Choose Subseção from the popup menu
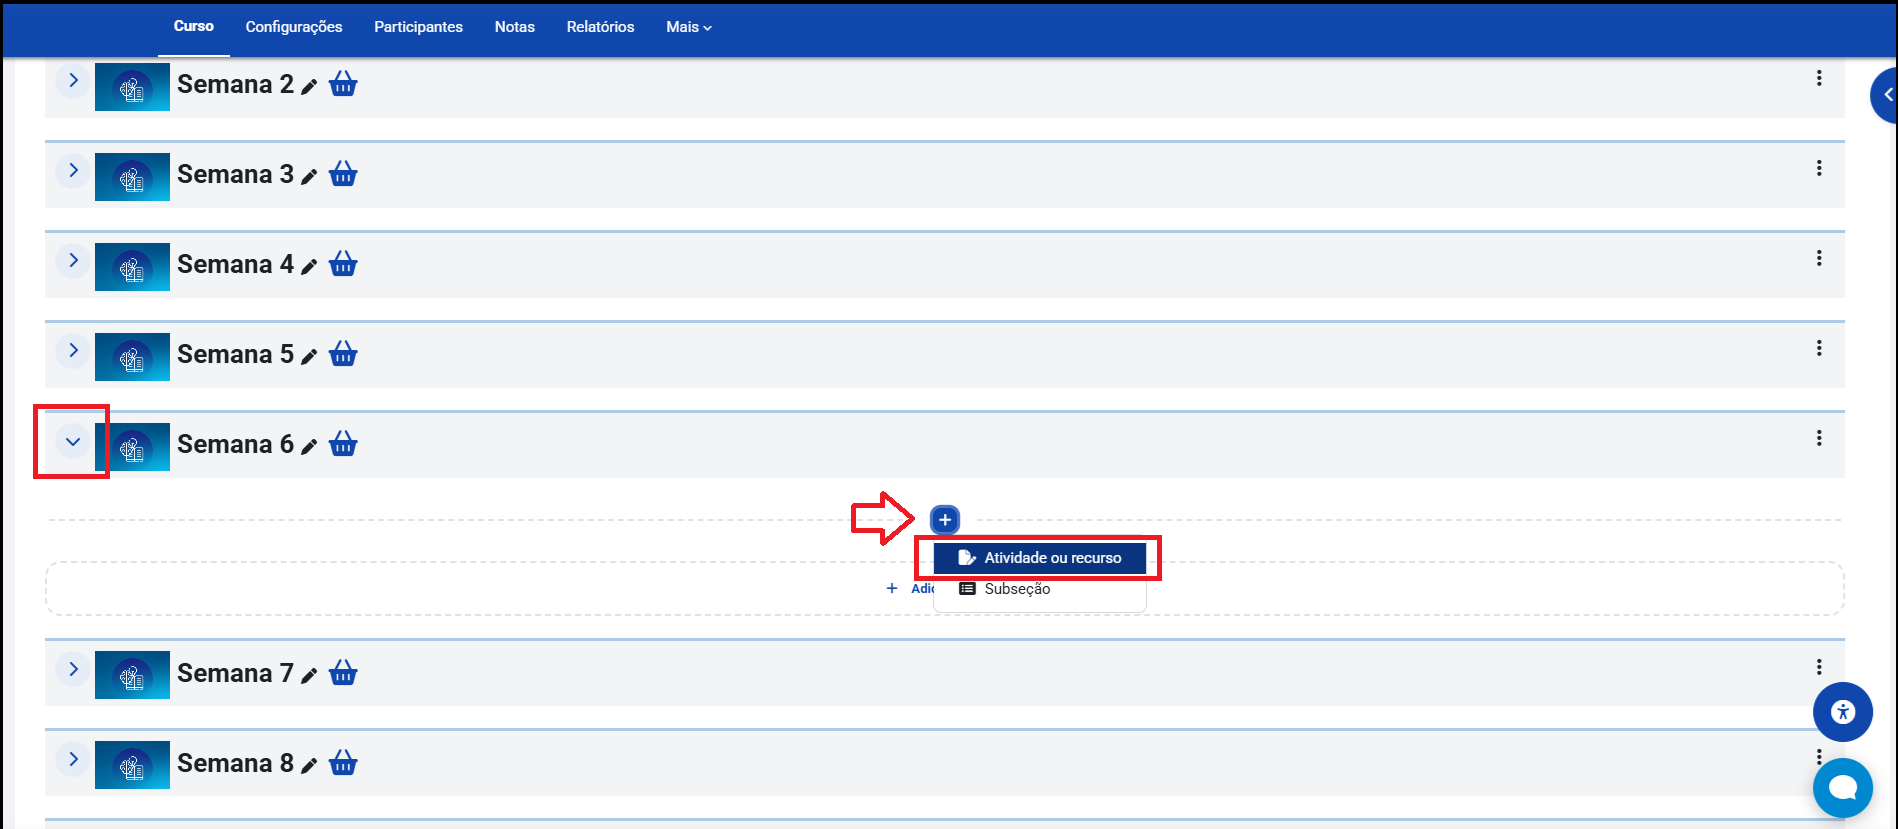Screen dimensions: 1898x829 click(1016, 589)
